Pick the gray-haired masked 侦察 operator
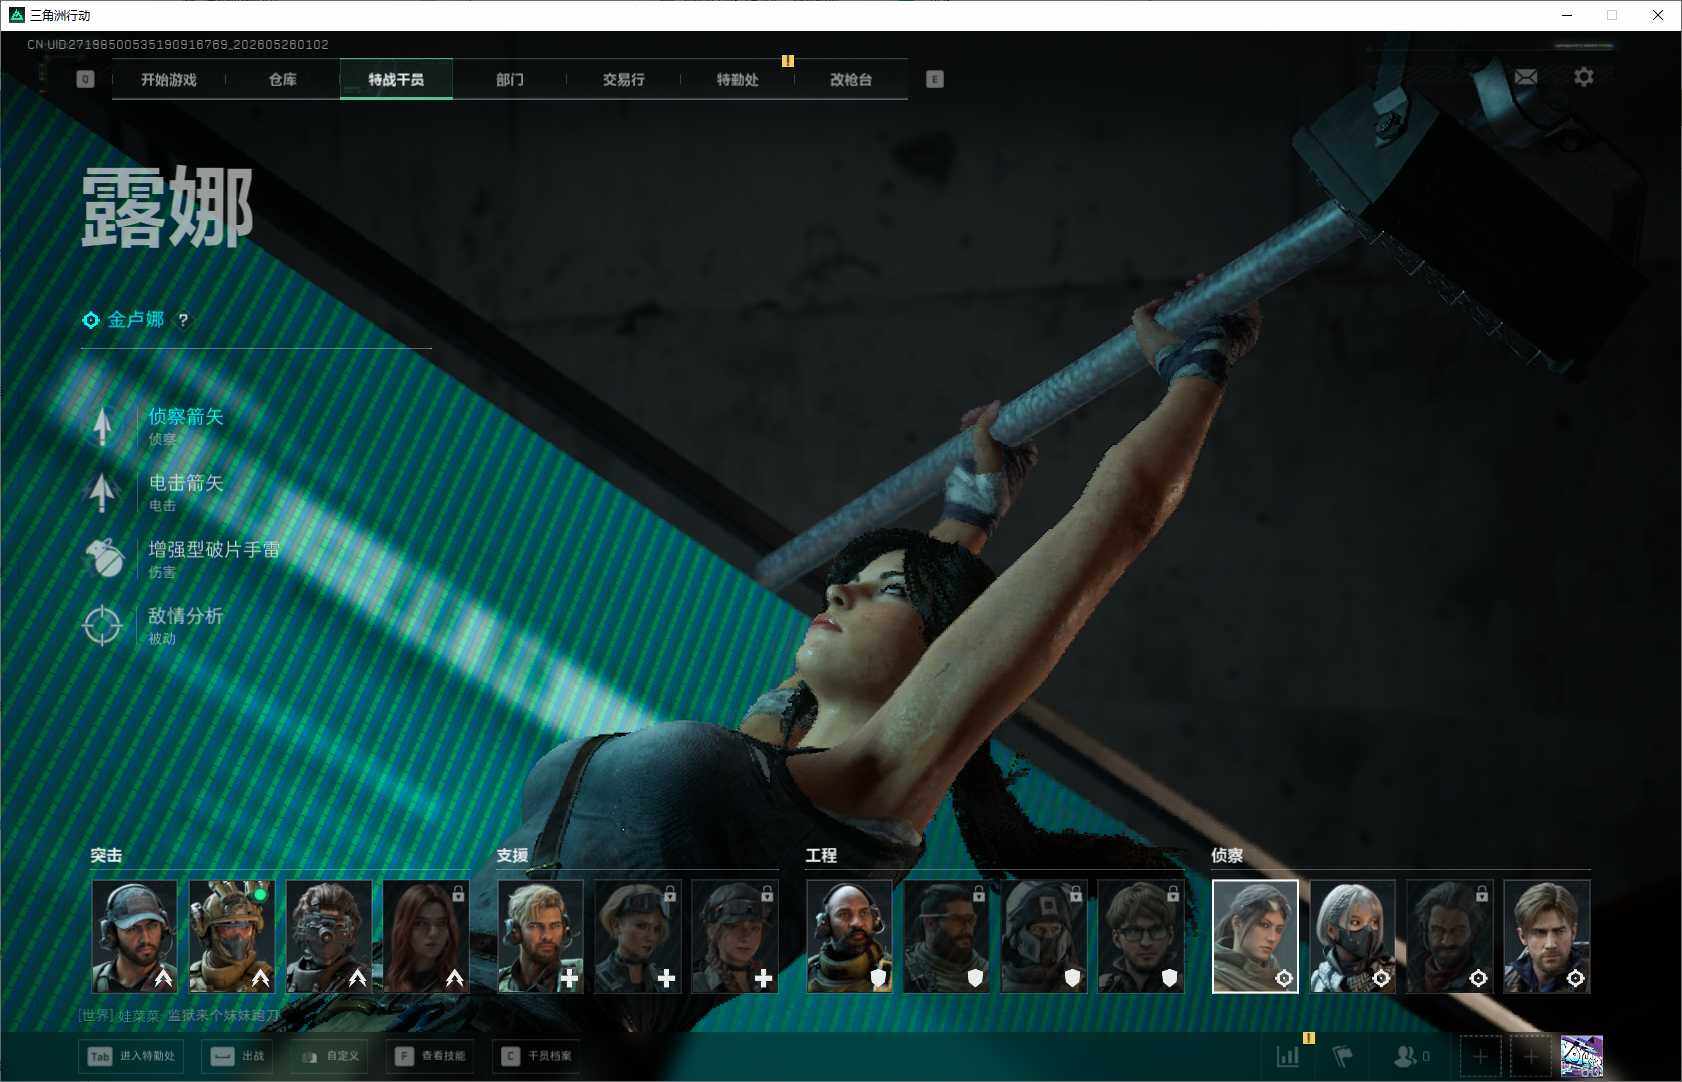Viewport: 1682px width, 1082px height. [1353, 936]
